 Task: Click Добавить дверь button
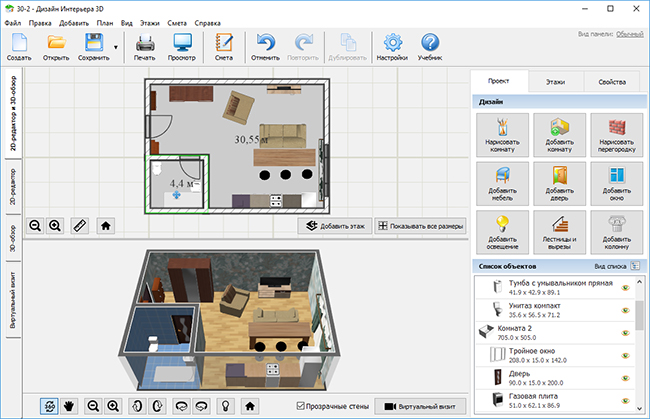click(x=560, y=184)
